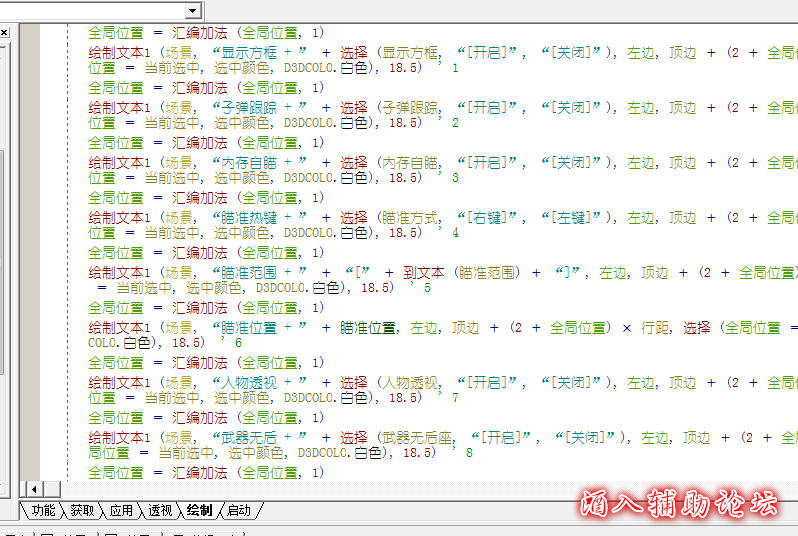
Task: Click the 到文本 function call
Action: [423, 272]
